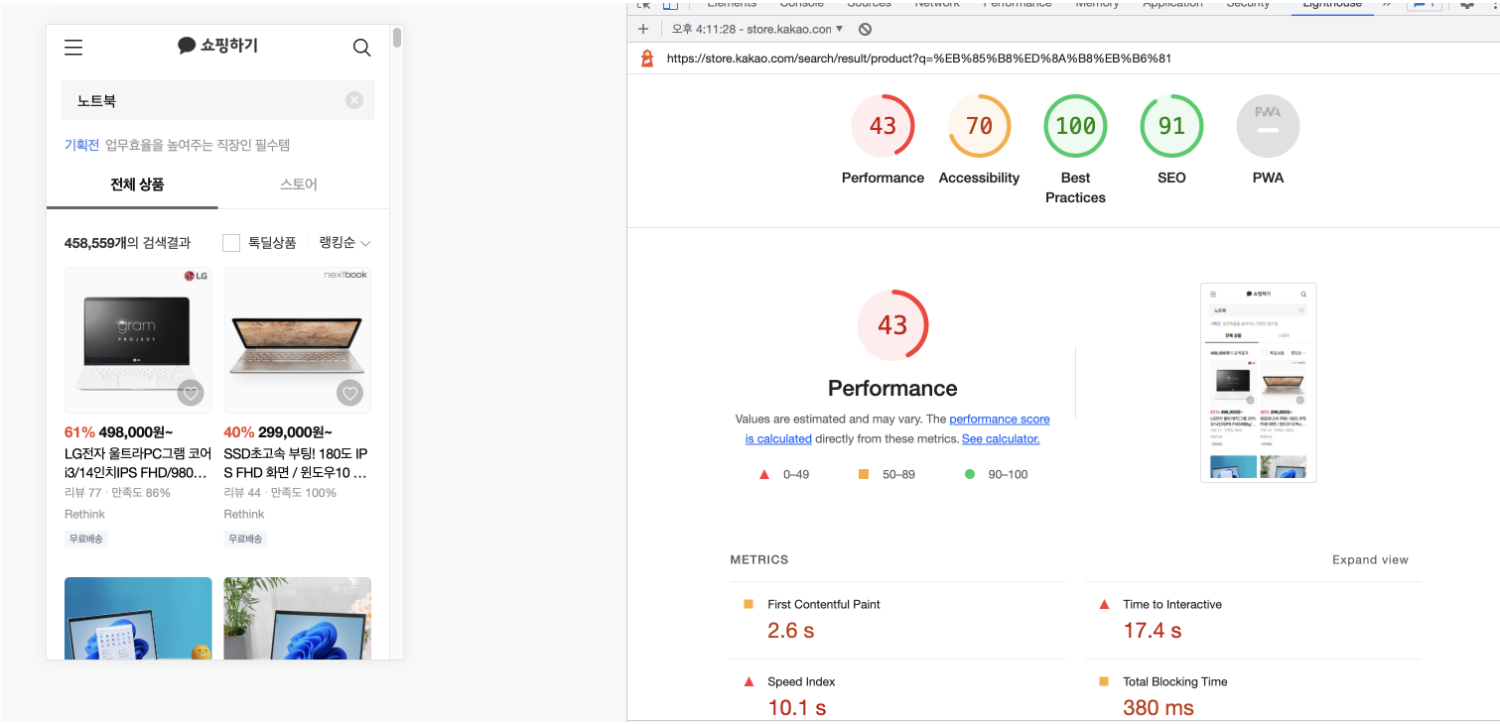The width and height of the screenshot is (1500, 724).
Task: Select the 전체 상품 tab
Action: pos(137,185)
